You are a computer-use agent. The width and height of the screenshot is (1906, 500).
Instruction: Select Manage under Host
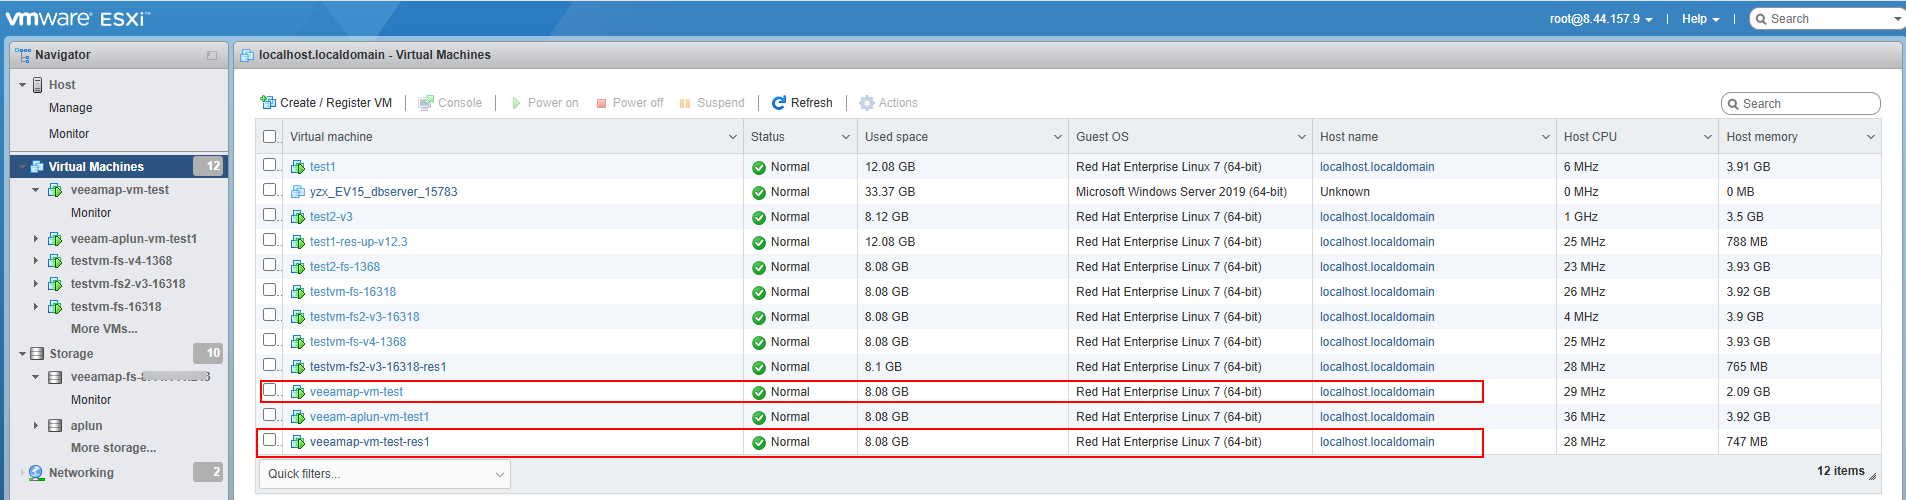(x=70, y=108)
